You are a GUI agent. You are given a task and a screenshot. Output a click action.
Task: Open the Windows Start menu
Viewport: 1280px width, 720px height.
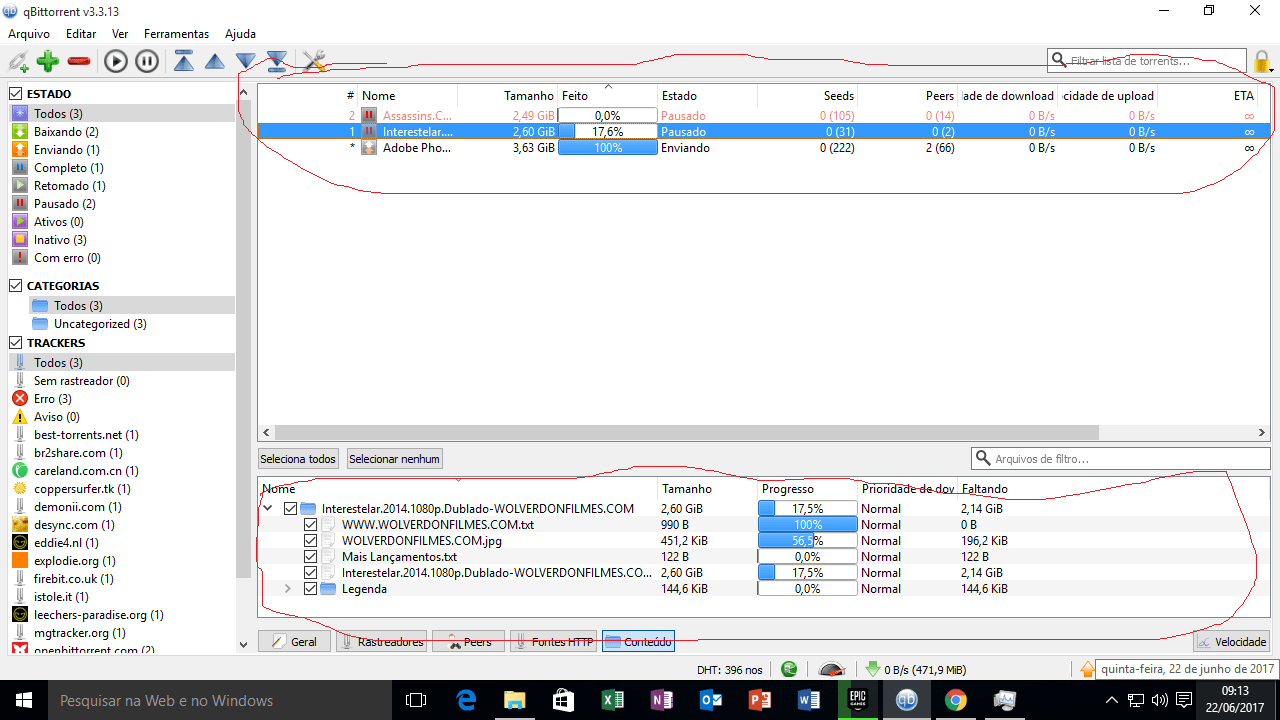tap(24, 700)
